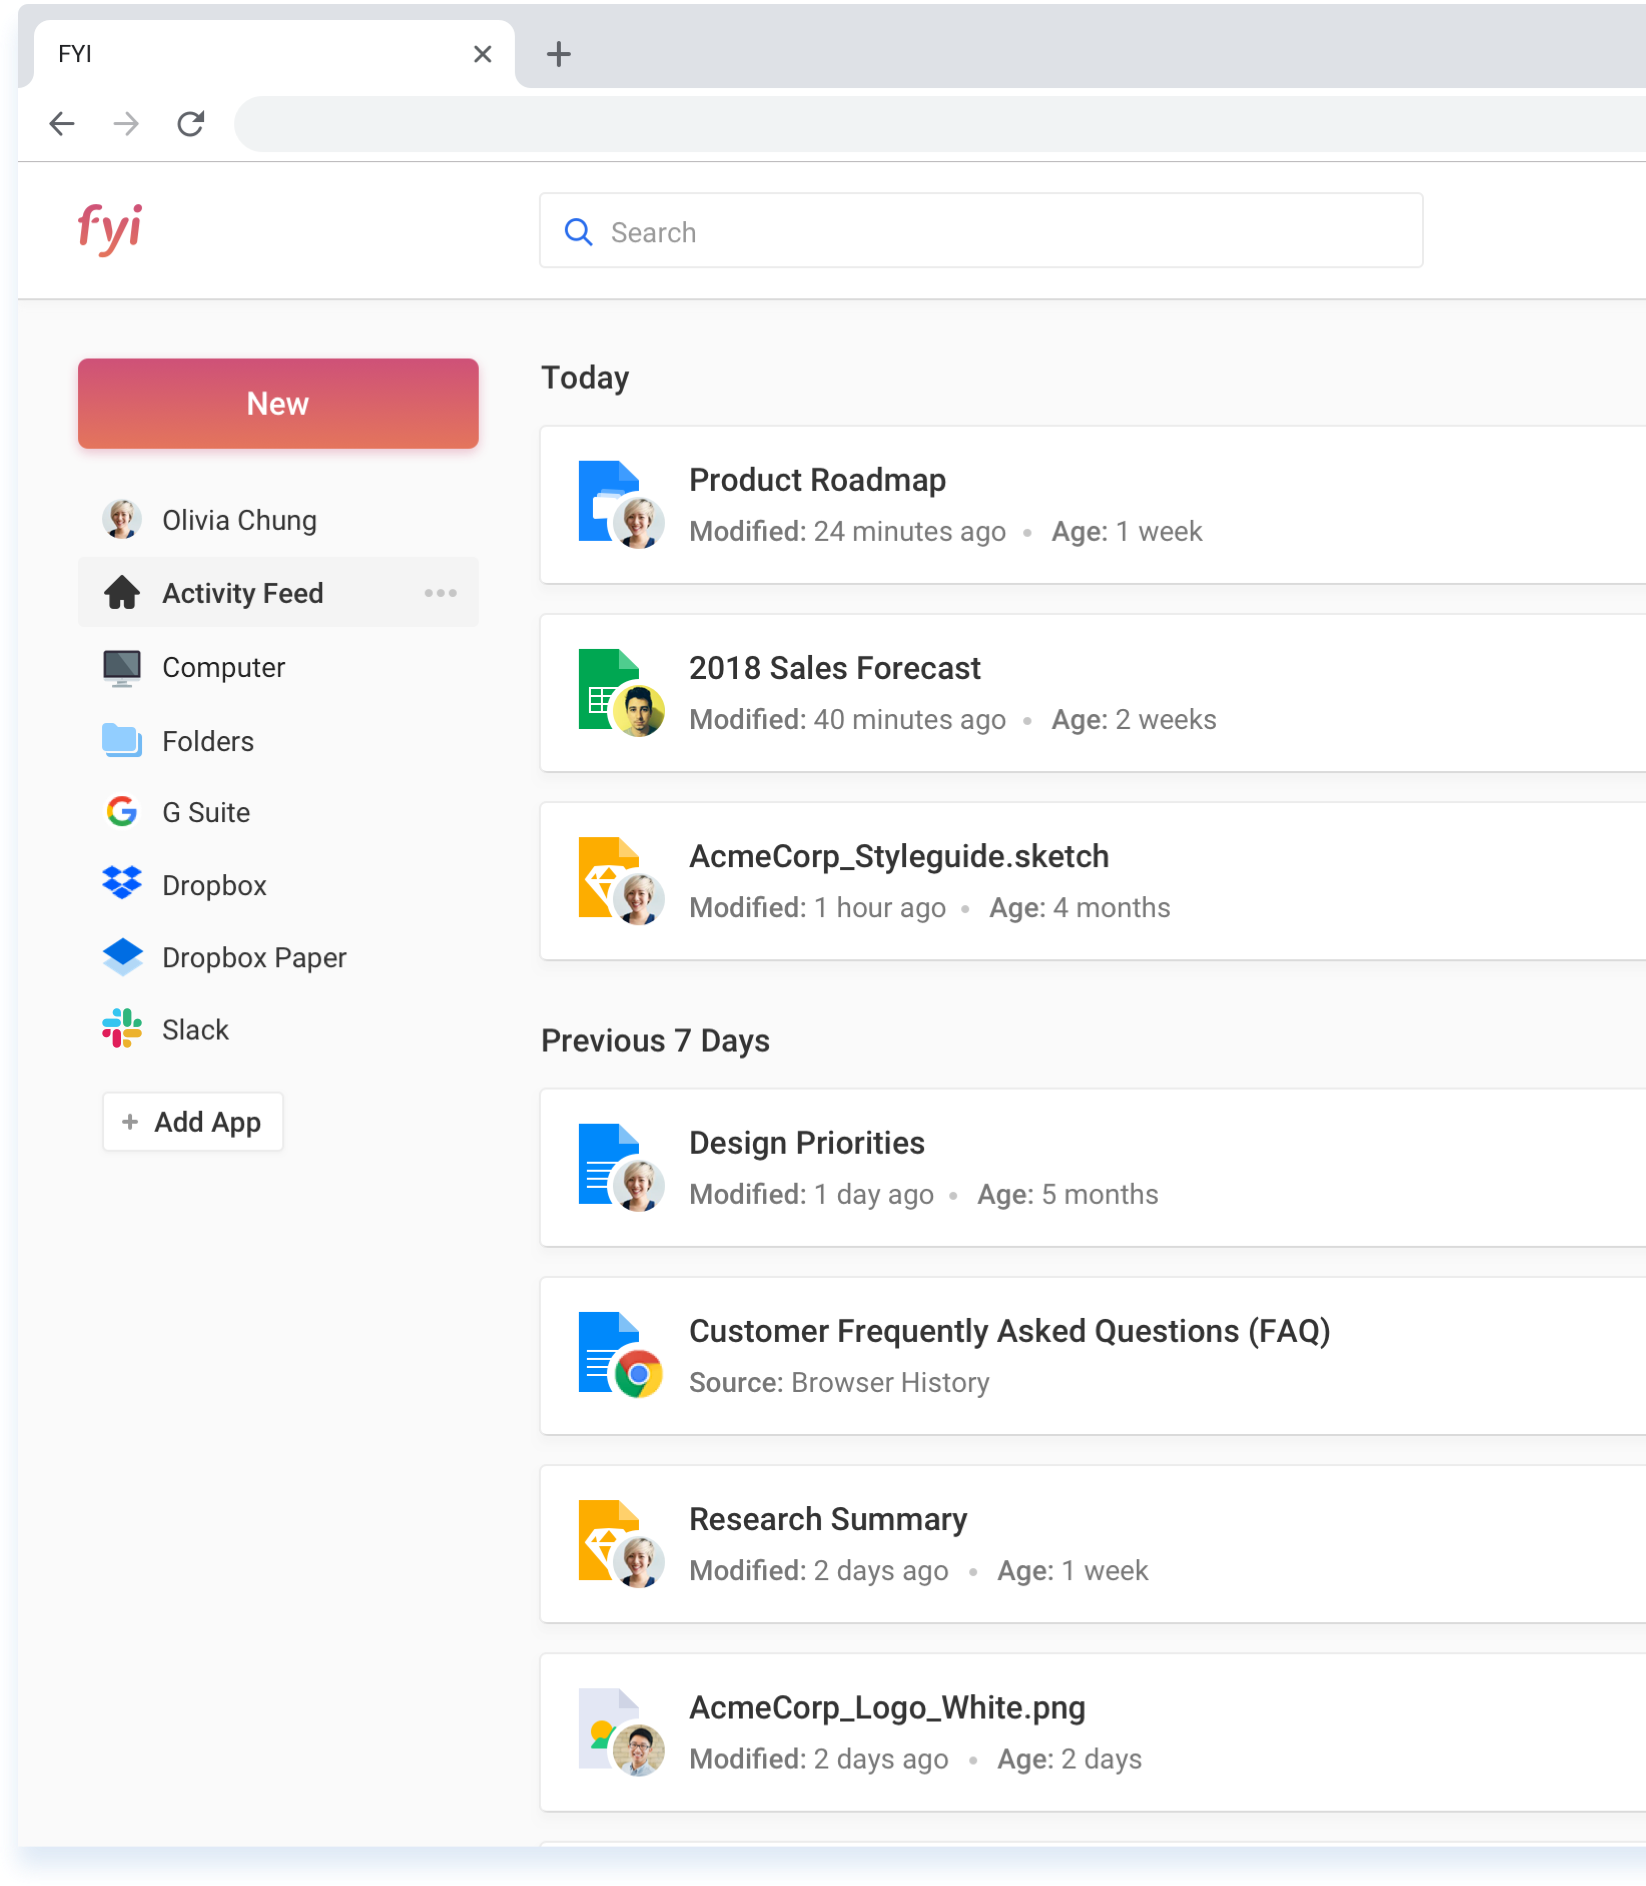Click the Add App button
This screenshot has height=1886, width=1646.
point(193,1122)
